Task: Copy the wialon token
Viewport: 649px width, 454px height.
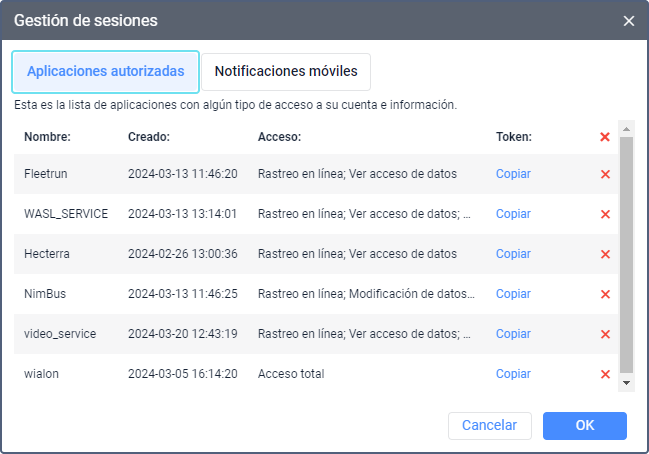Action: [513, 374]
